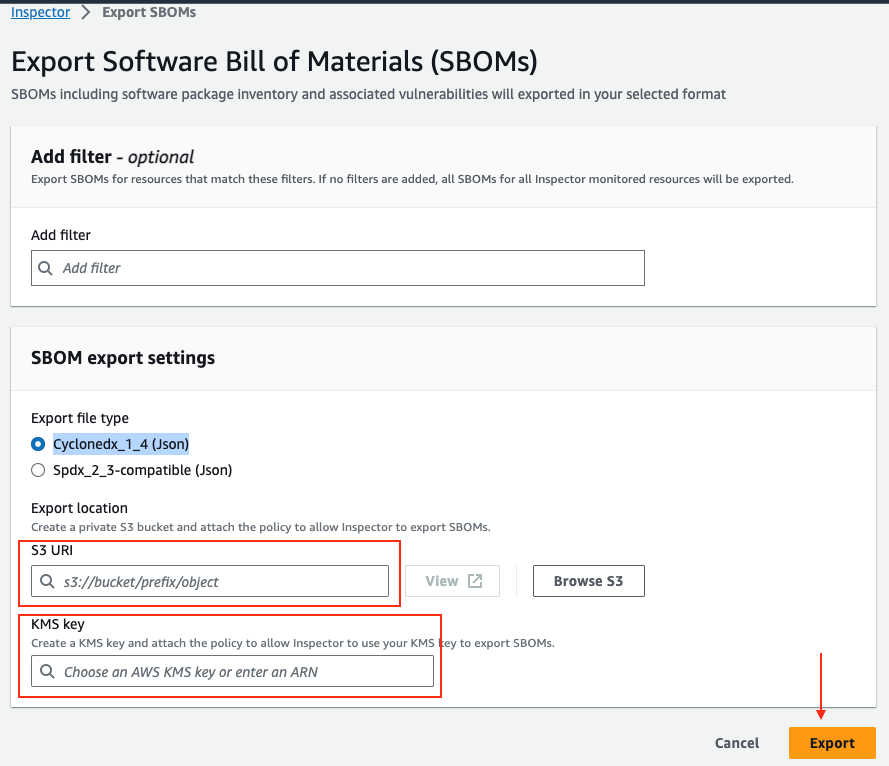Click the search icon in the KMS key field

(x=47, y=671)
